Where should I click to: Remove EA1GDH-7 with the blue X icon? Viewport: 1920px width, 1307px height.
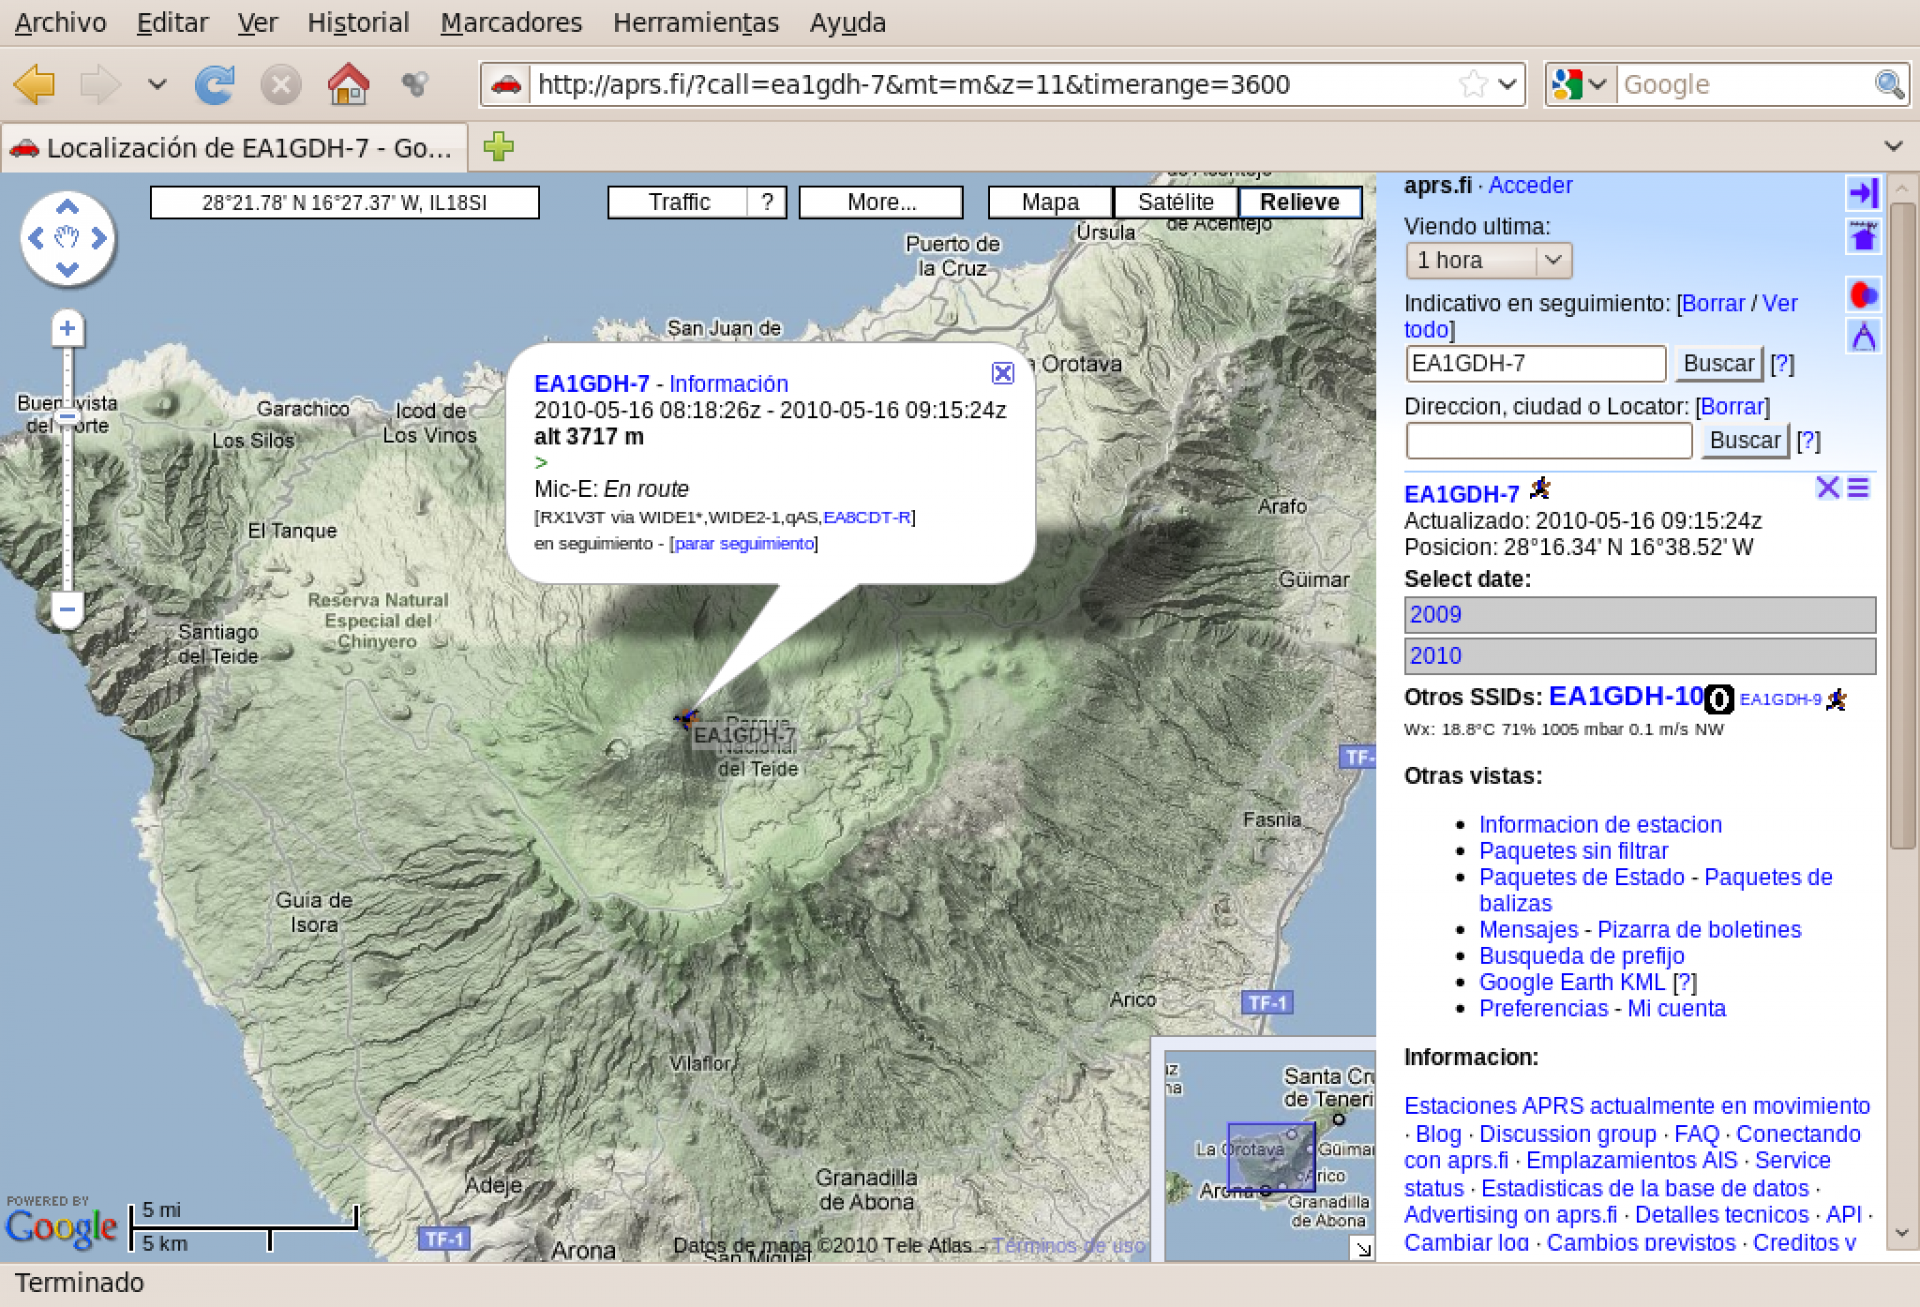(1827, 487)
